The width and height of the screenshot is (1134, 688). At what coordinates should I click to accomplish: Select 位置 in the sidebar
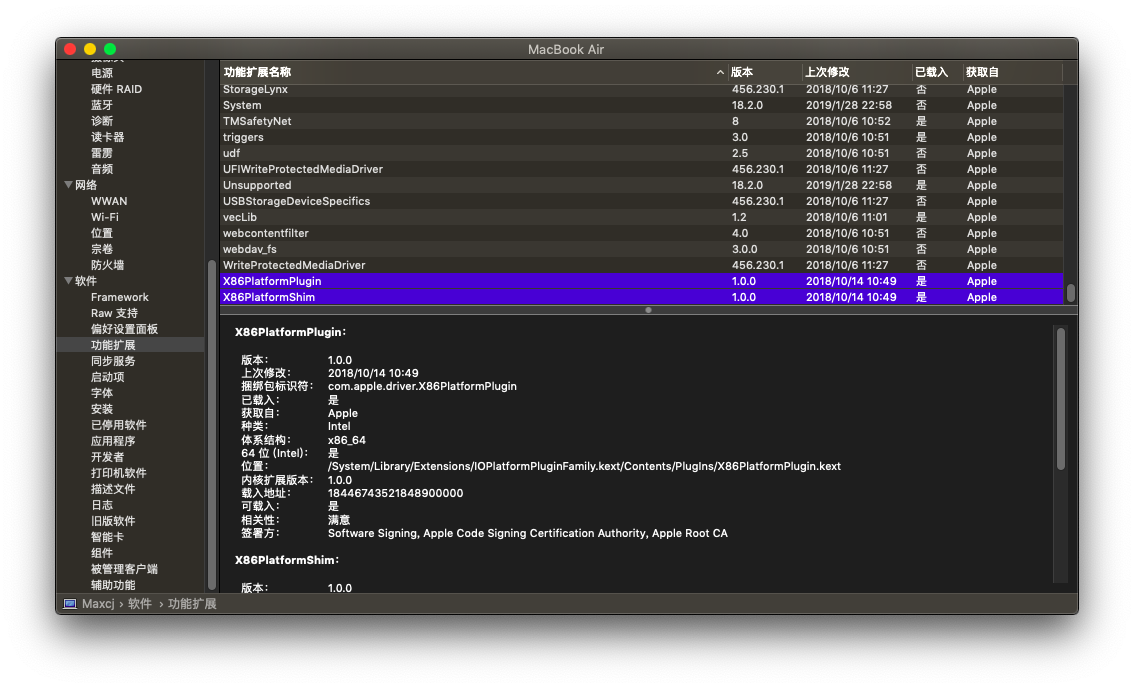click(102, 233)
